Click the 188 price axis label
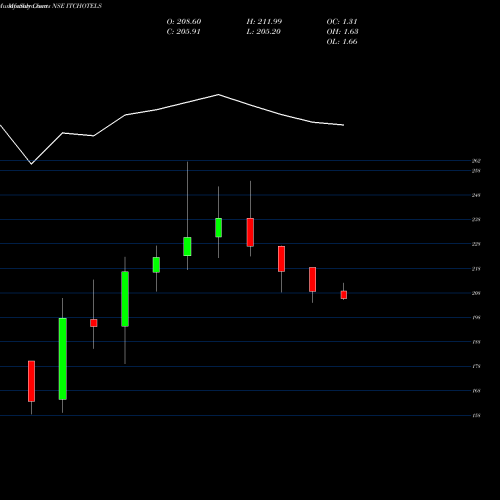 click(476, 342)
